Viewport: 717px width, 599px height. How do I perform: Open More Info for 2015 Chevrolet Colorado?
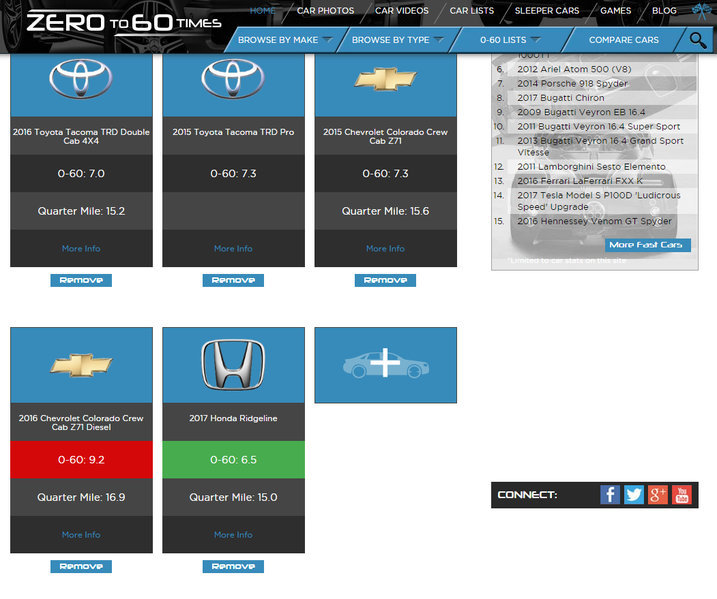pos(385,249)
